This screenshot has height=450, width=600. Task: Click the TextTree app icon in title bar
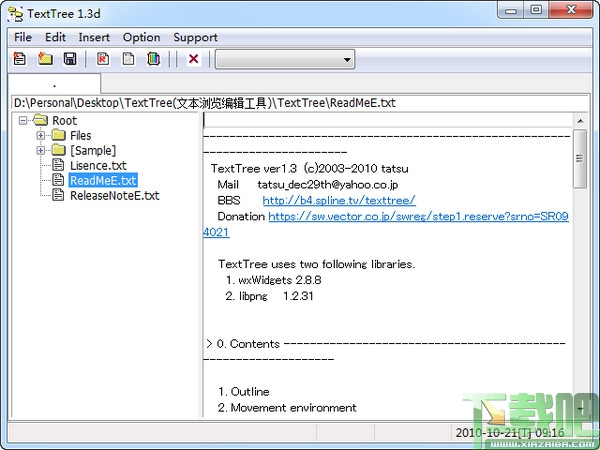(x=15, y=14)
